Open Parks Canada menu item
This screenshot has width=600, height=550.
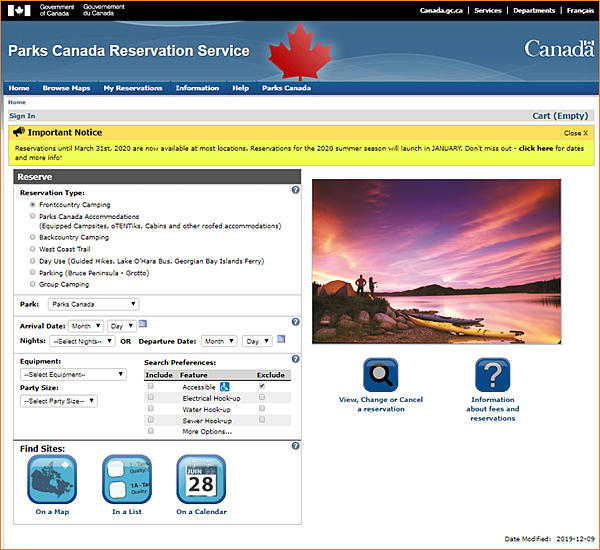287,88
